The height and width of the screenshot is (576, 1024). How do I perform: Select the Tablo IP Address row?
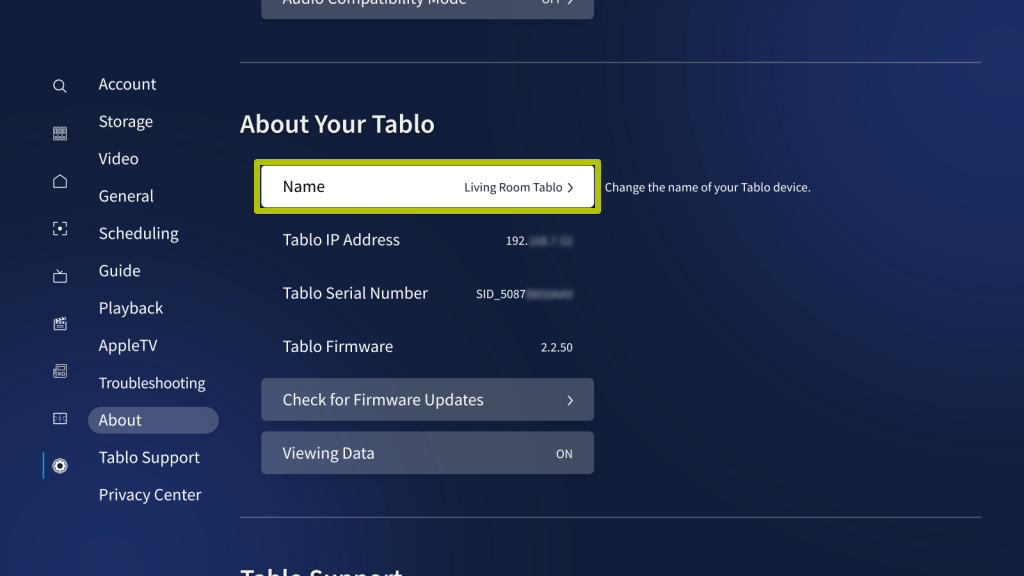tap(427, 240)
